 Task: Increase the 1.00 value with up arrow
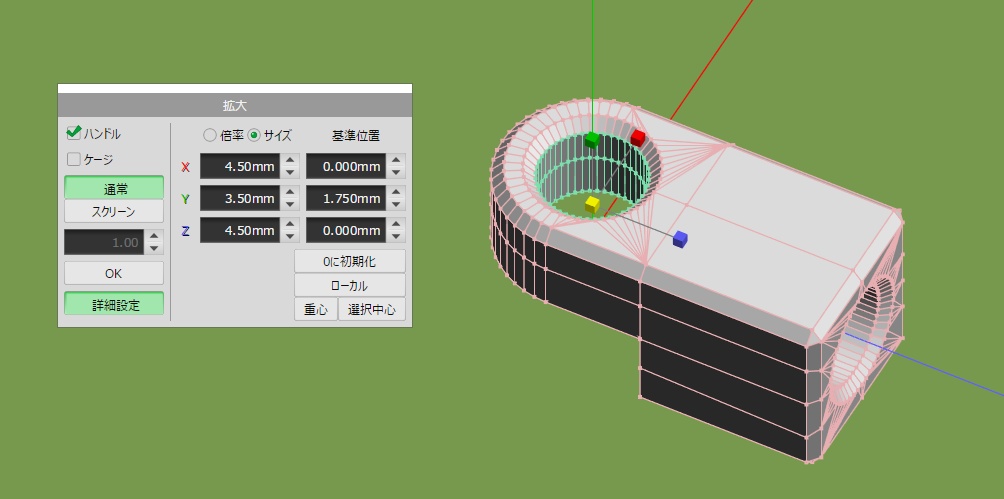pos(154,236)
